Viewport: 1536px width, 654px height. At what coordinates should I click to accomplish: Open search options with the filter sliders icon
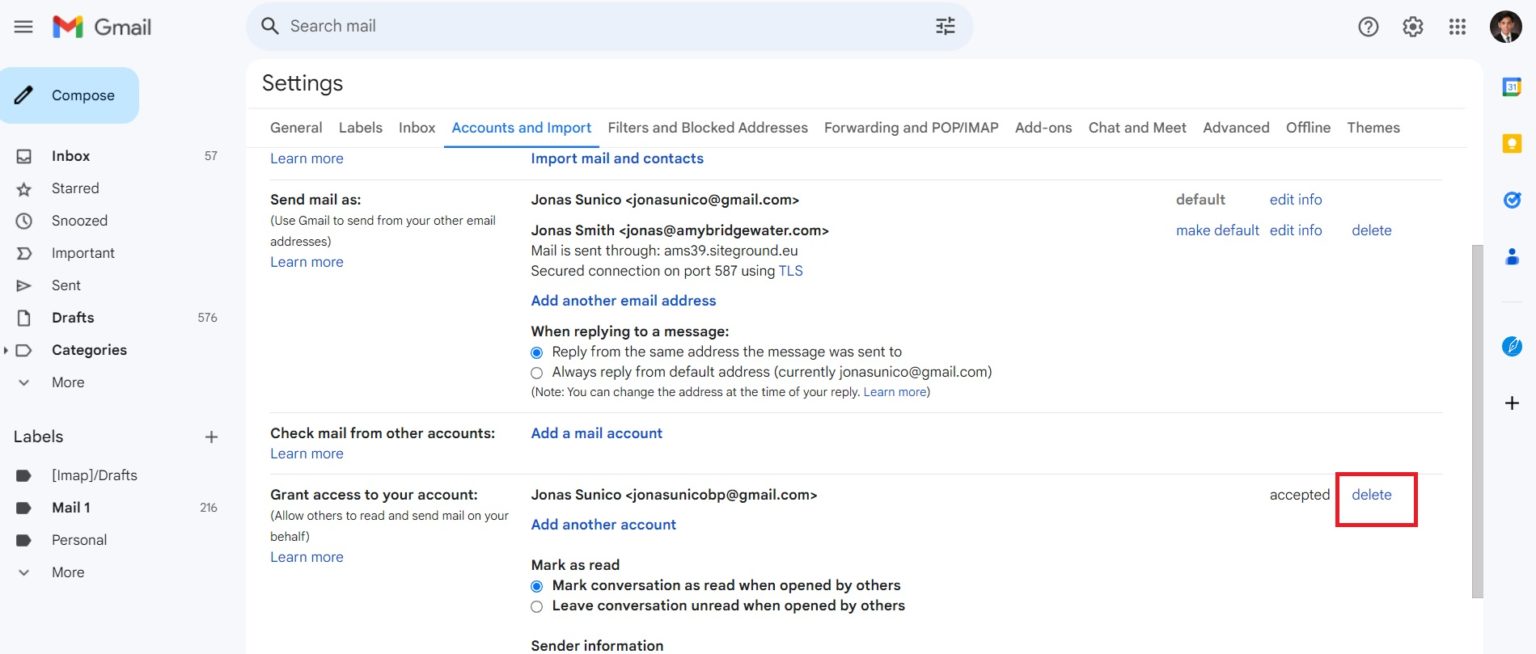(x=945, y=25)
